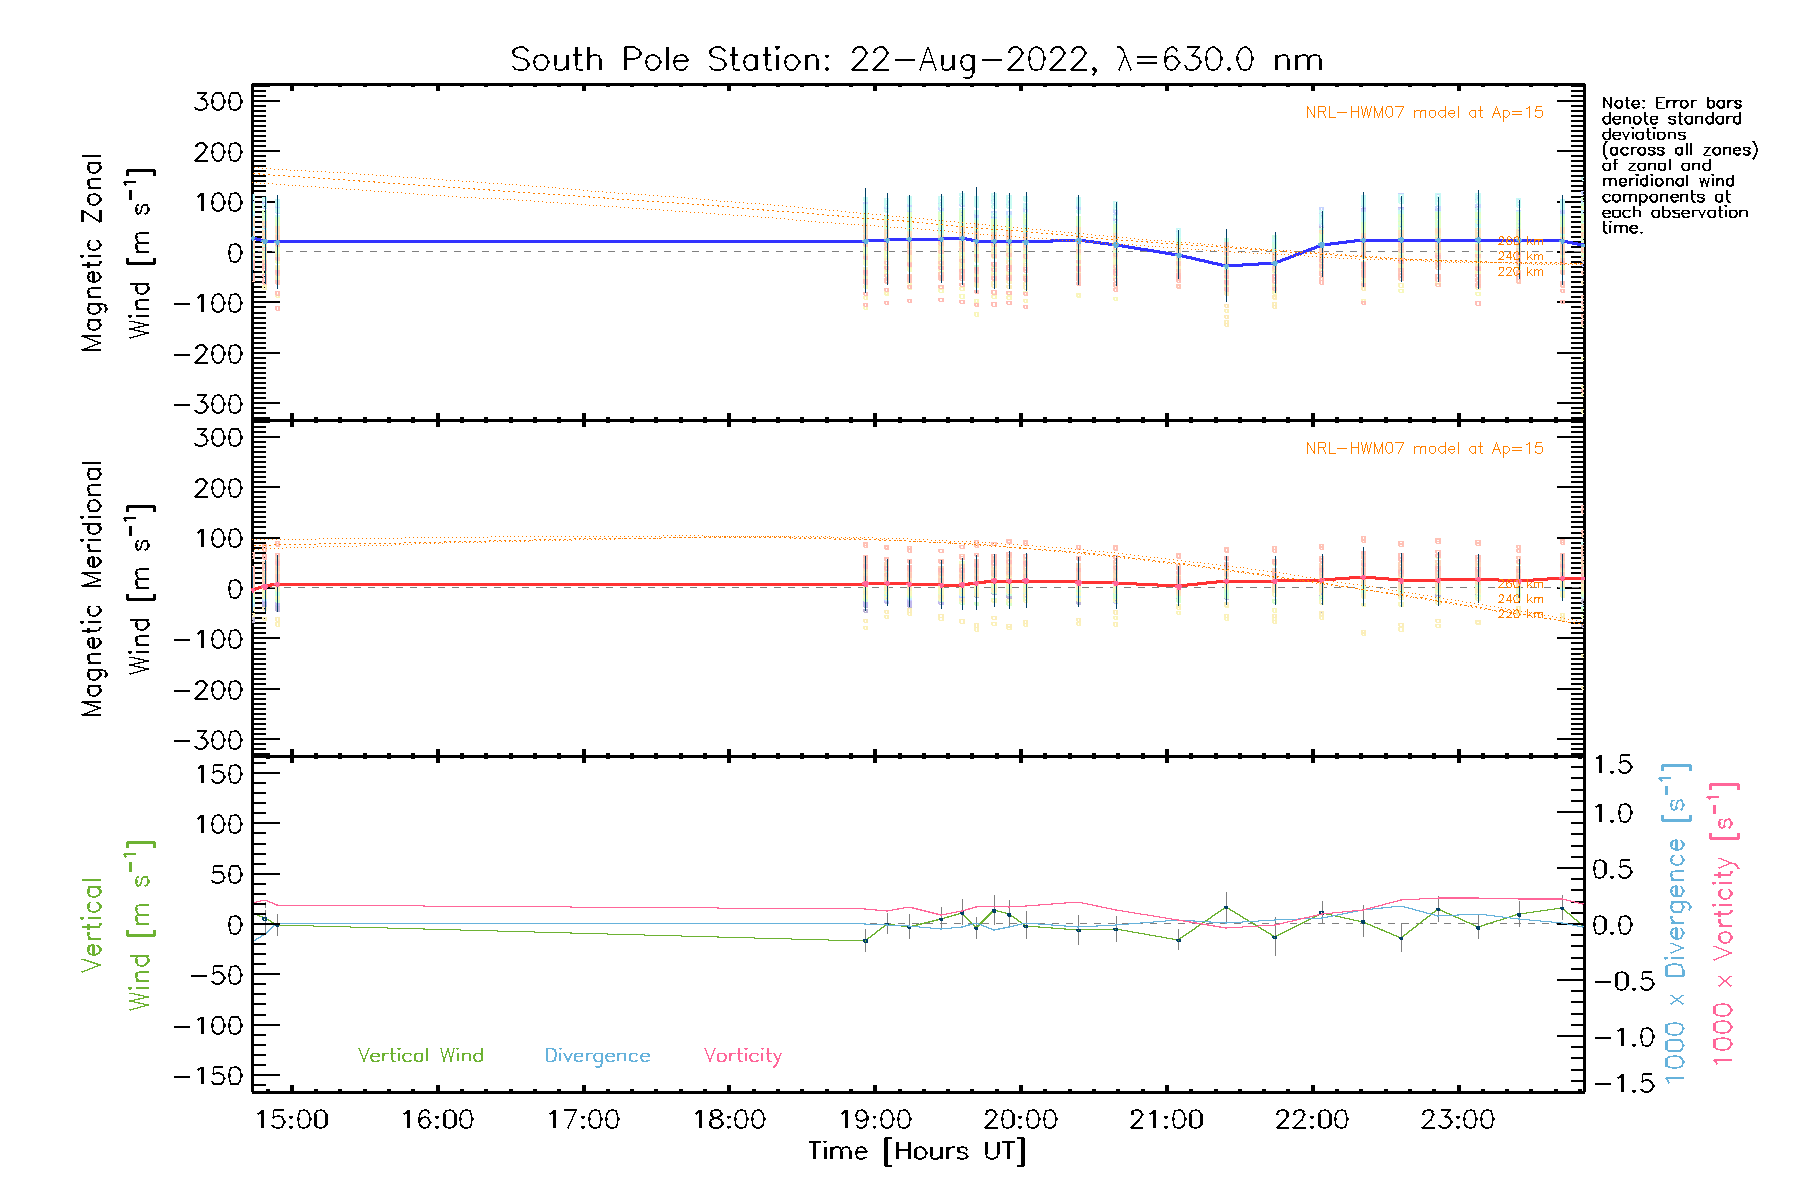The width and height of the screenshot is (1800, 1200).
Task: Click the 19:00 time tick label
Action: (x=875, y=1119)
